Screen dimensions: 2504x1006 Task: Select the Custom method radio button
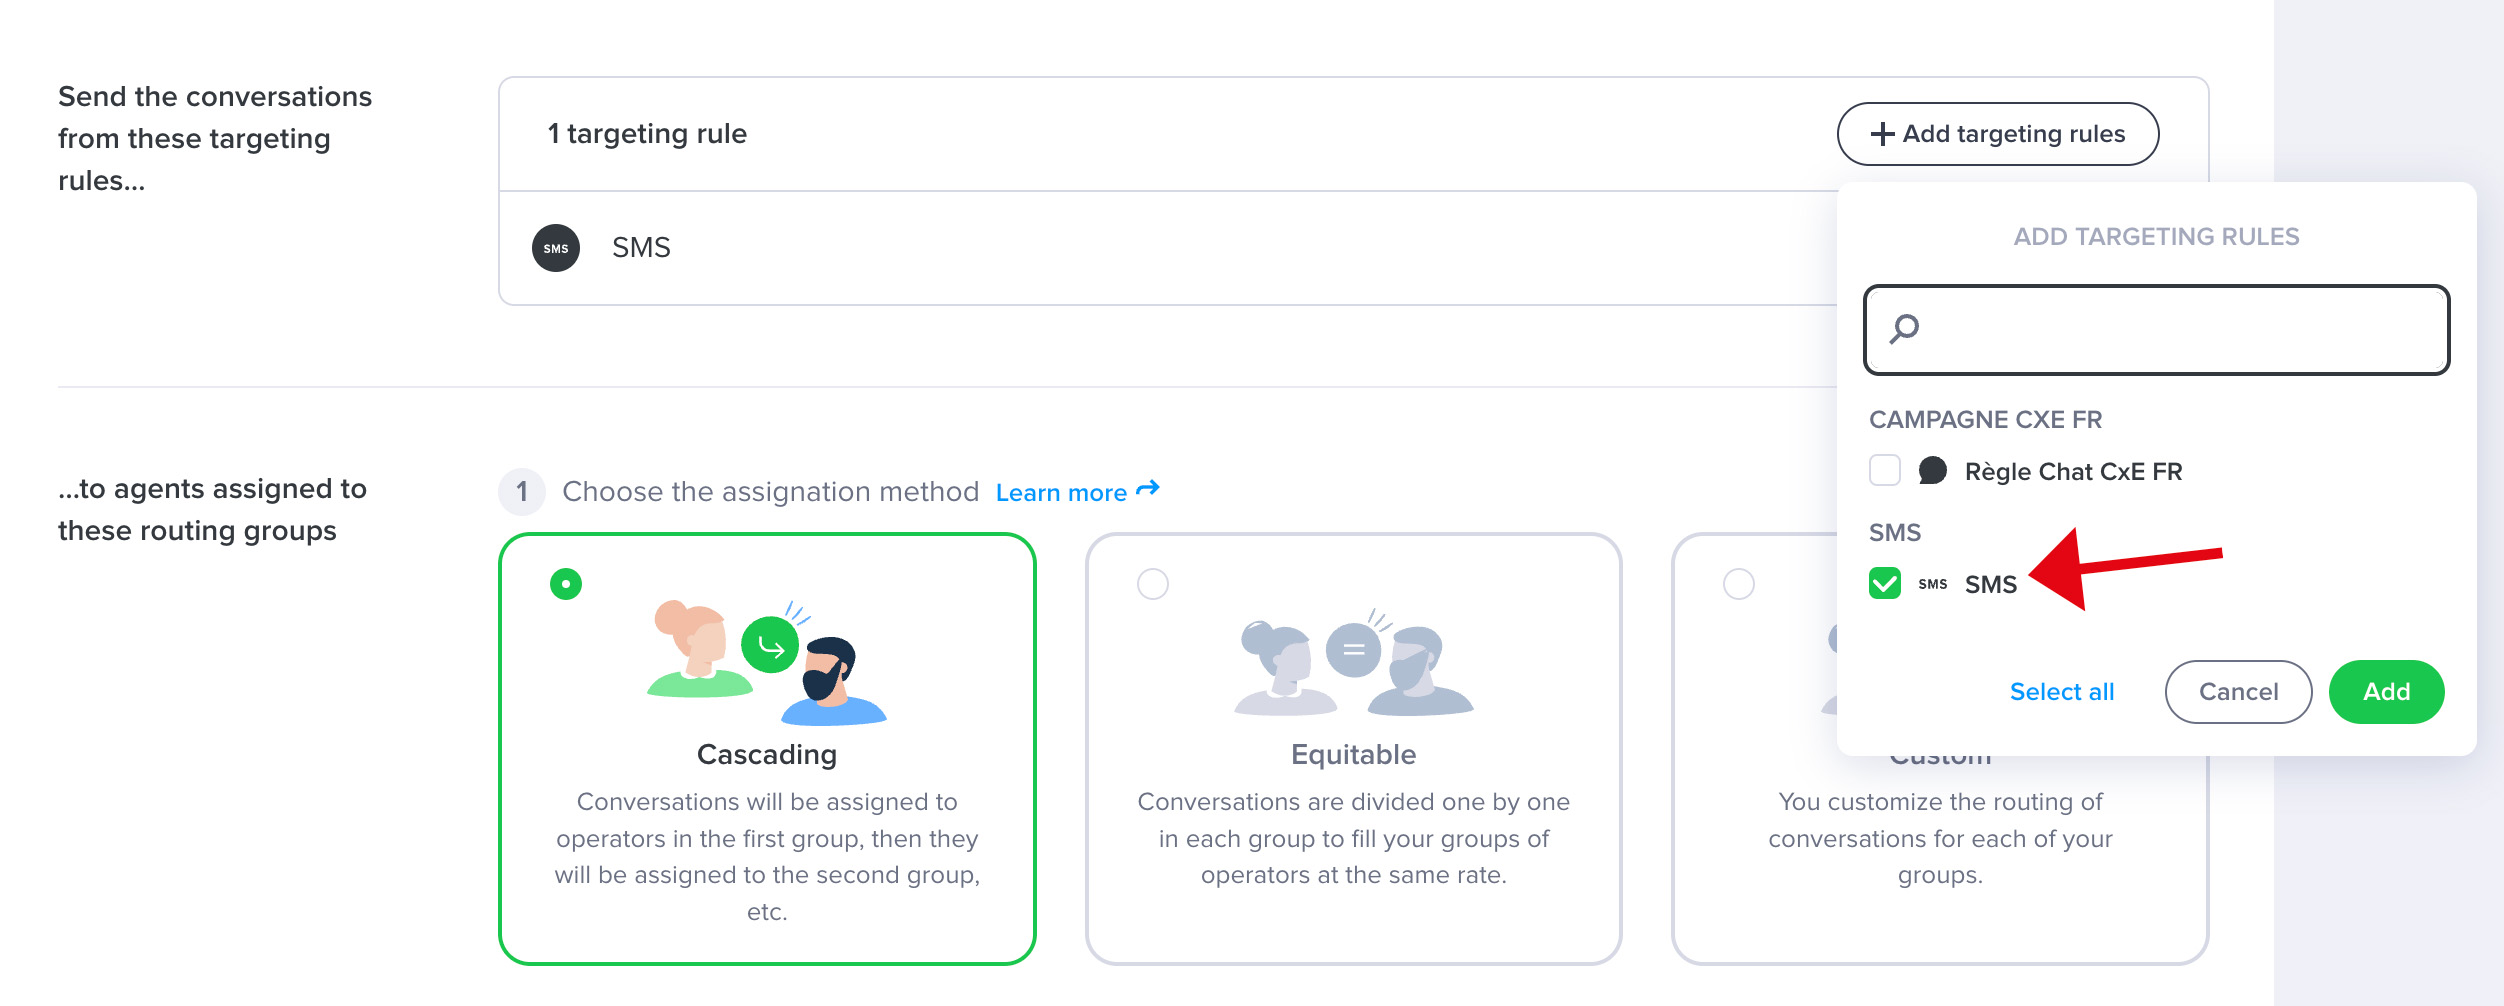[x=1739, y=584]
